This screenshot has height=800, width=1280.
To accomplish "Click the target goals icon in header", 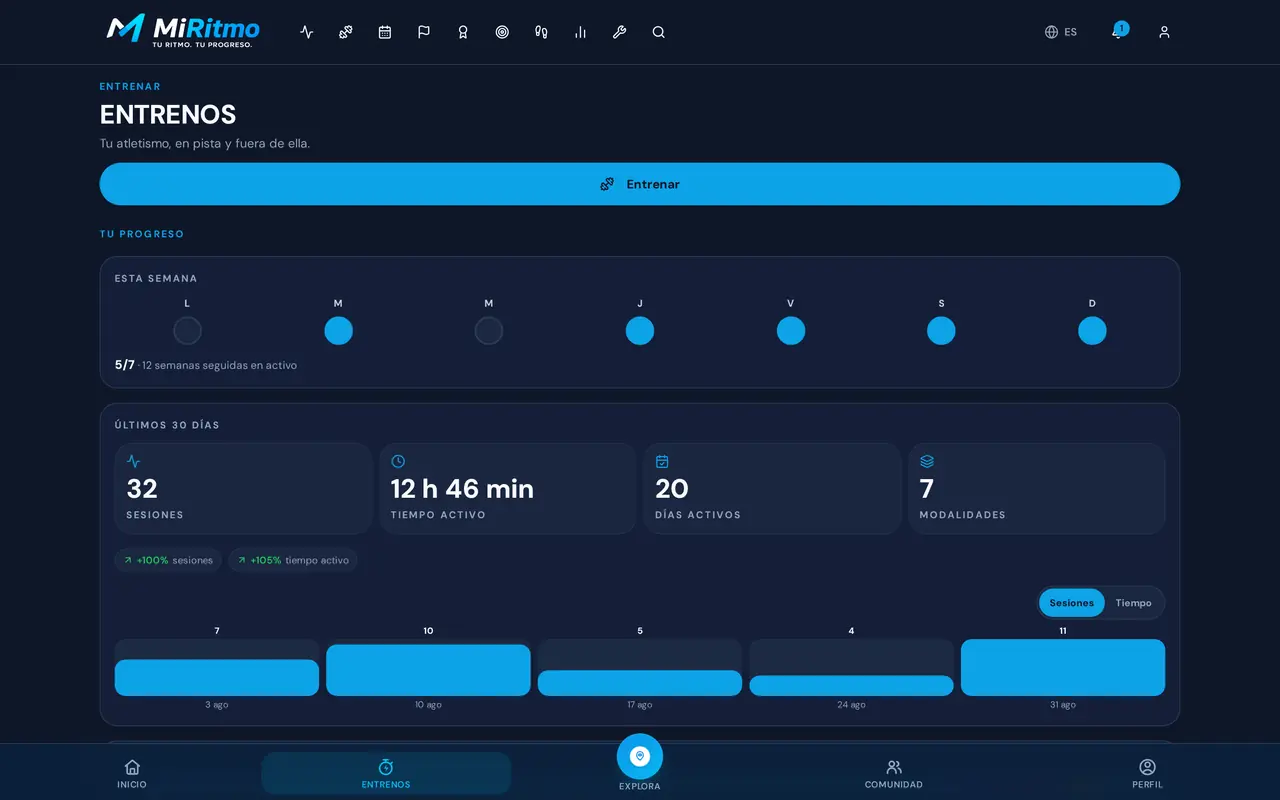I will (x=502, y=32).
